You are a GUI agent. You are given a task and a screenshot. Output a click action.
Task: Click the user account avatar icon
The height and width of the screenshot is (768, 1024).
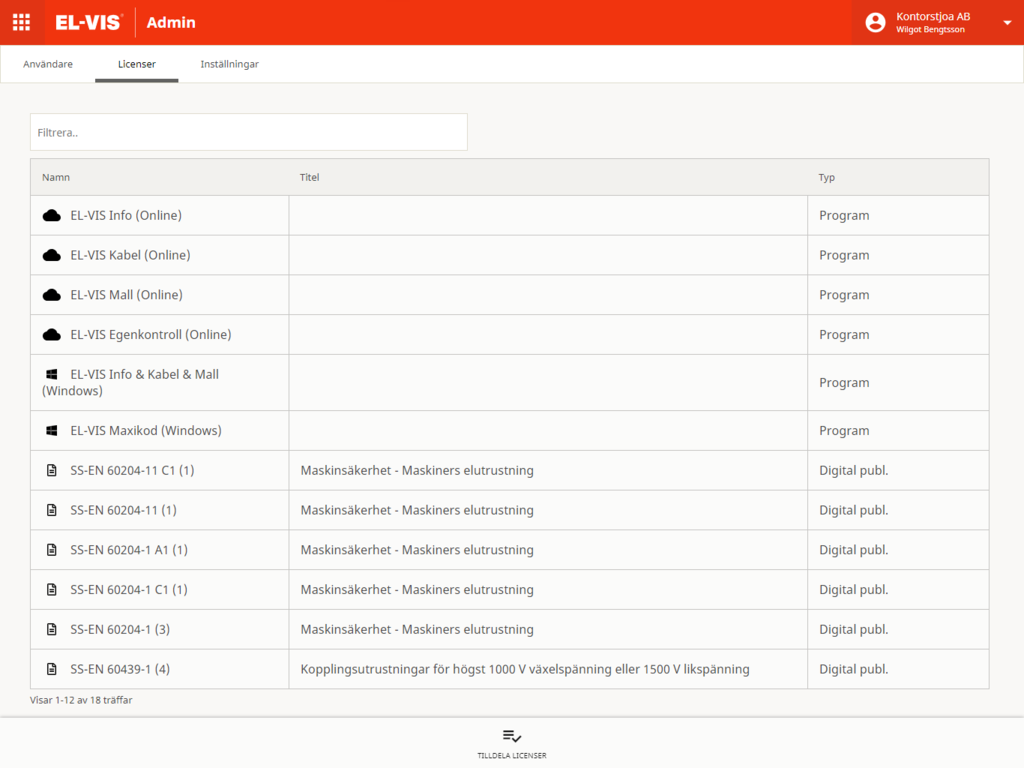[x=875, y=22]
